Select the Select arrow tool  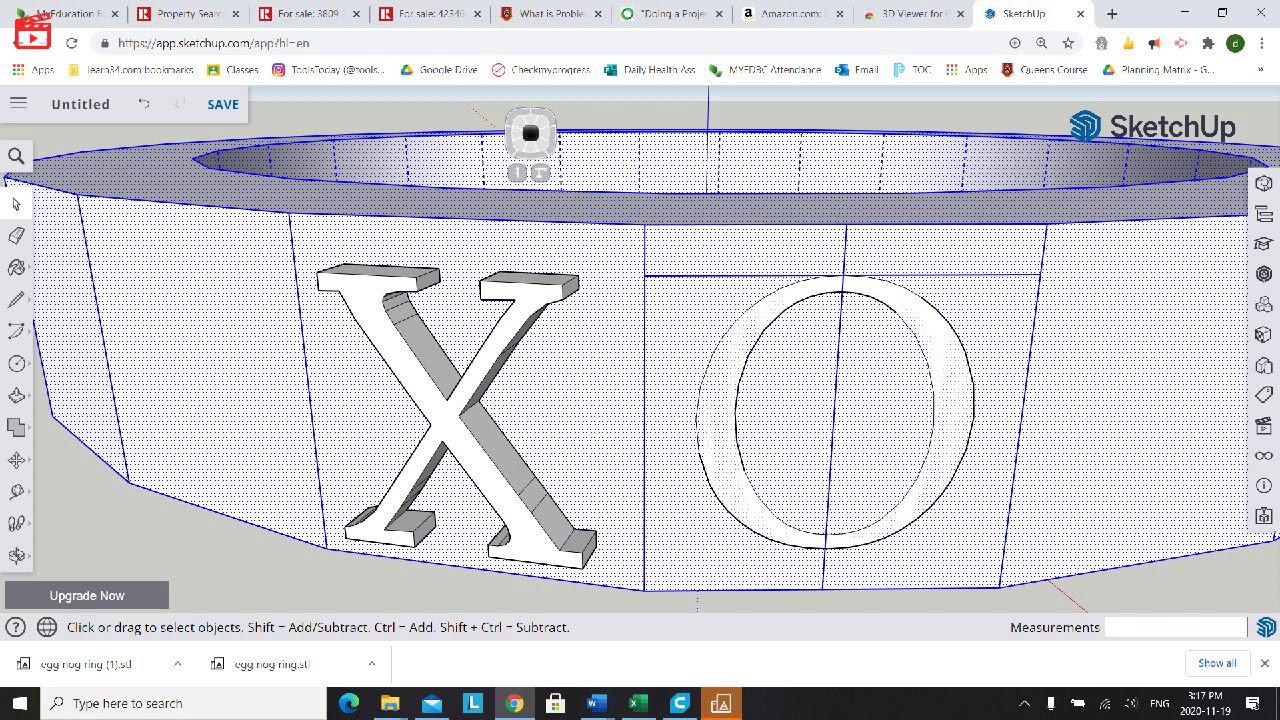coord(16,204)
